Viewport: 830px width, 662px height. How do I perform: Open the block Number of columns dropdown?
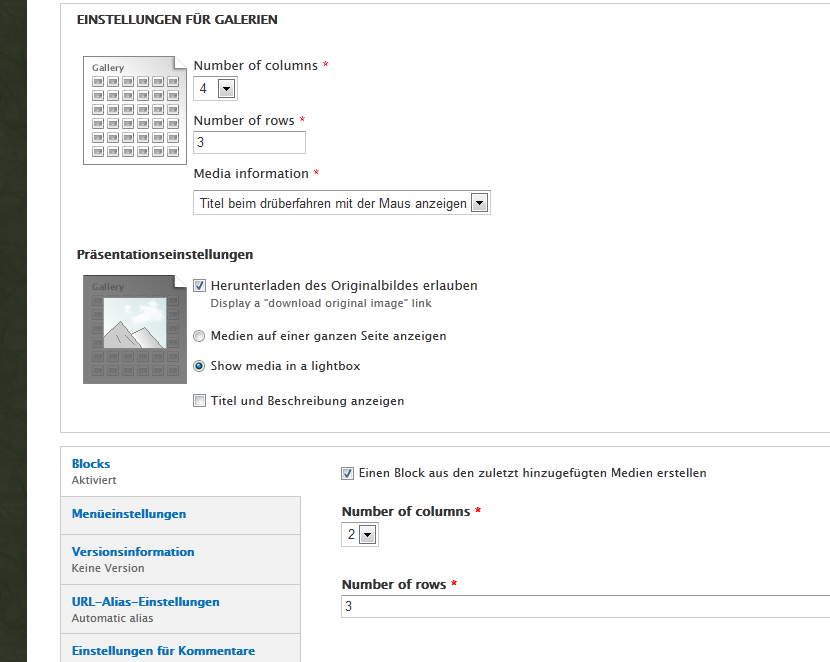(360, 535)
